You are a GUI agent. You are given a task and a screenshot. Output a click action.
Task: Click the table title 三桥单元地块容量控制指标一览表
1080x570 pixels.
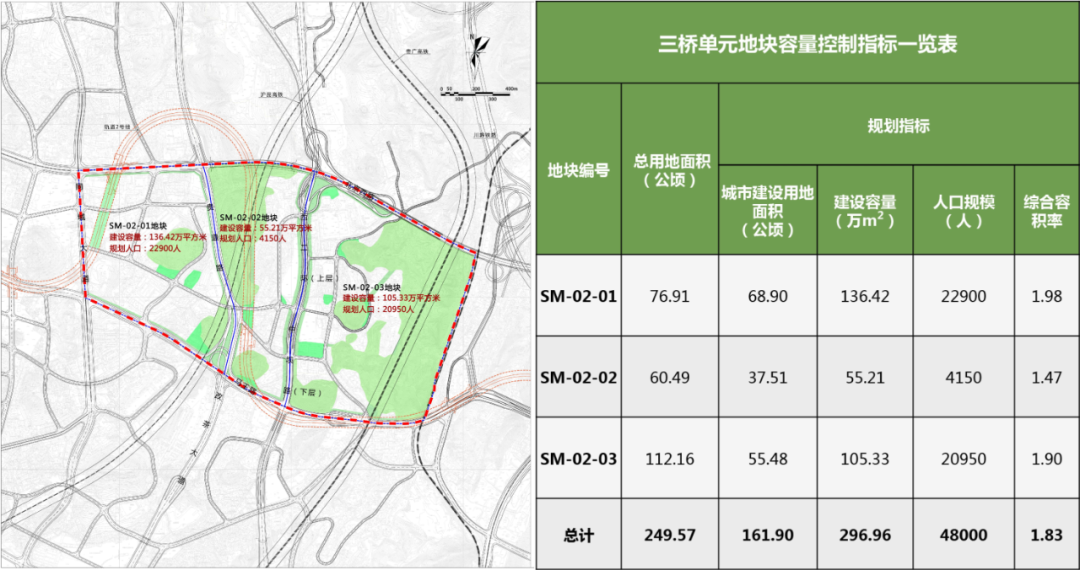(x=807, y=44)
